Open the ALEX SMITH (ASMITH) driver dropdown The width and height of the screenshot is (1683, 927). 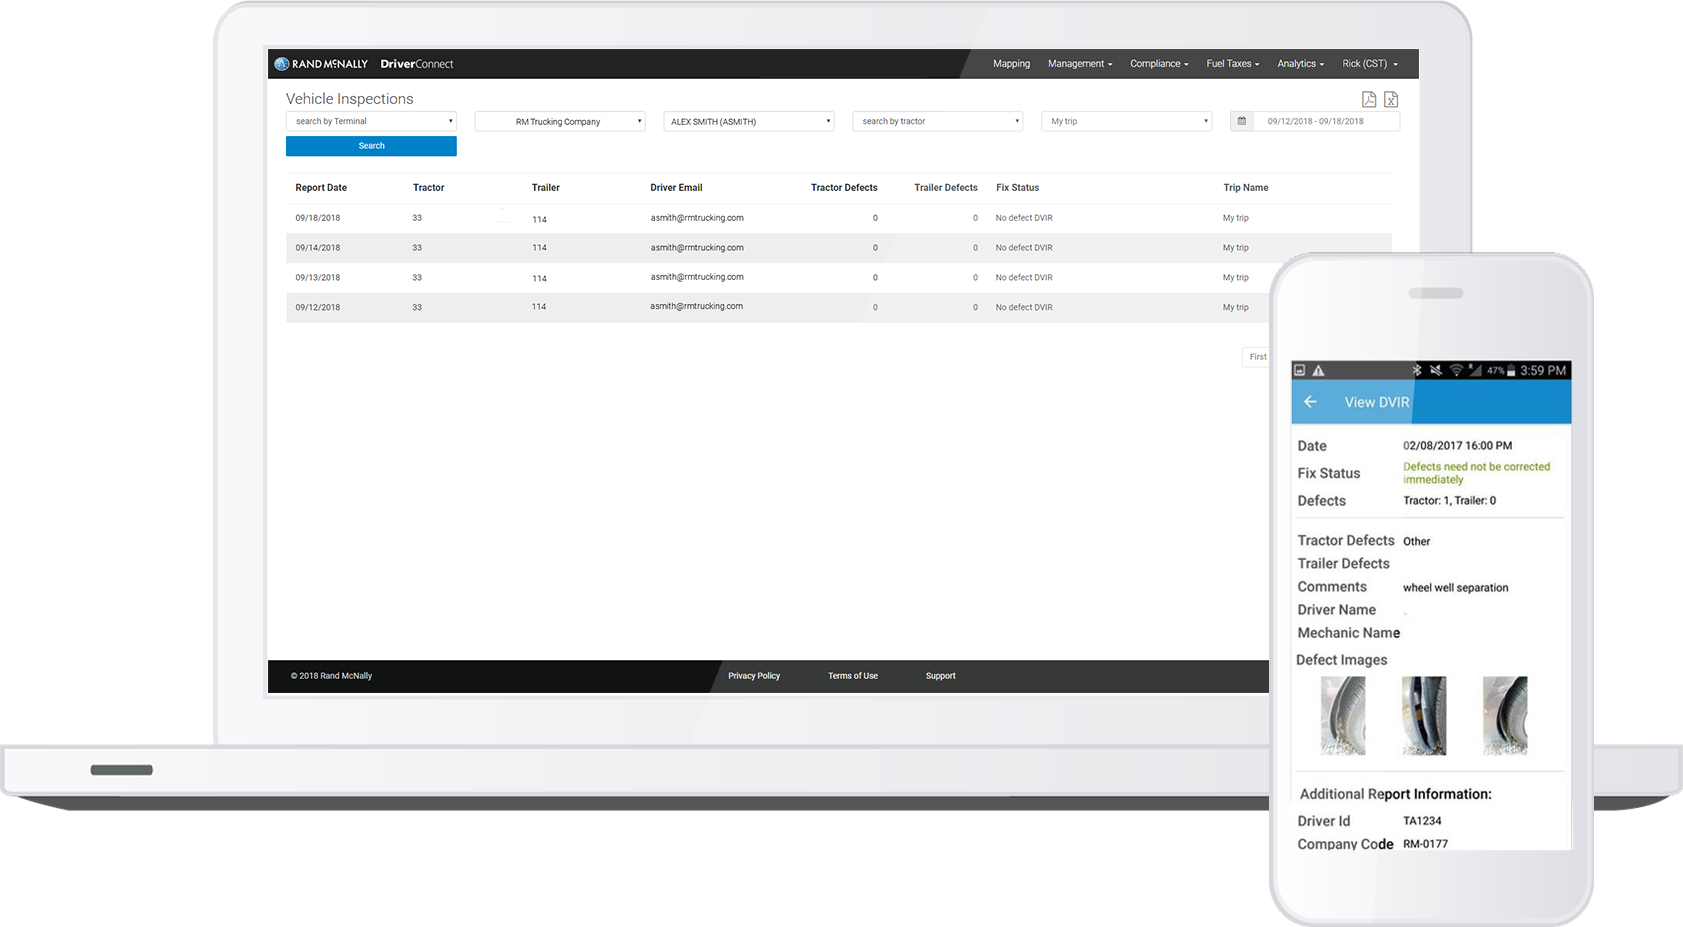[748, 121]
